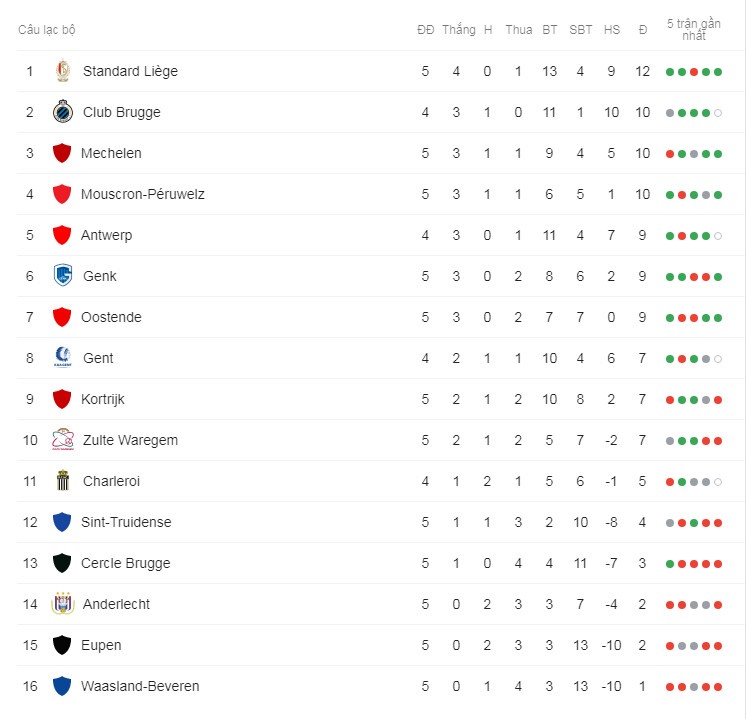This screenshot has width=746, height=719.
Task: Click the Standard Liège club crest
Action: (x=62, y=71)
